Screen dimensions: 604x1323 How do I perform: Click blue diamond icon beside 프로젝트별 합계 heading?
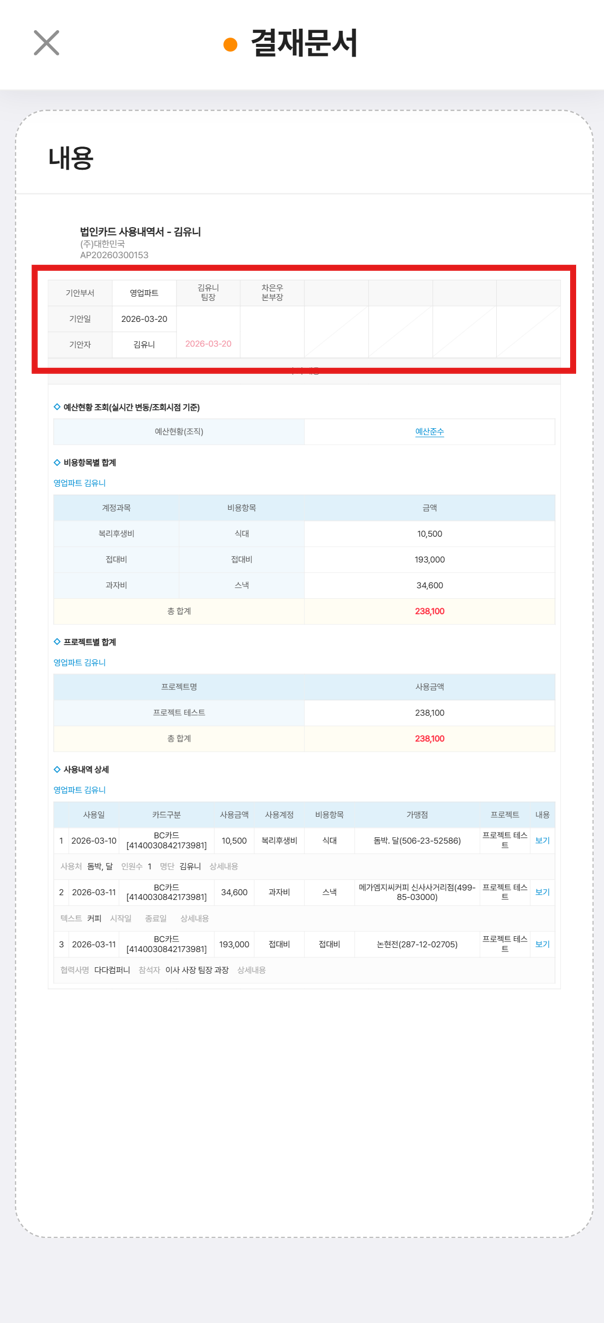pos(57,642)
